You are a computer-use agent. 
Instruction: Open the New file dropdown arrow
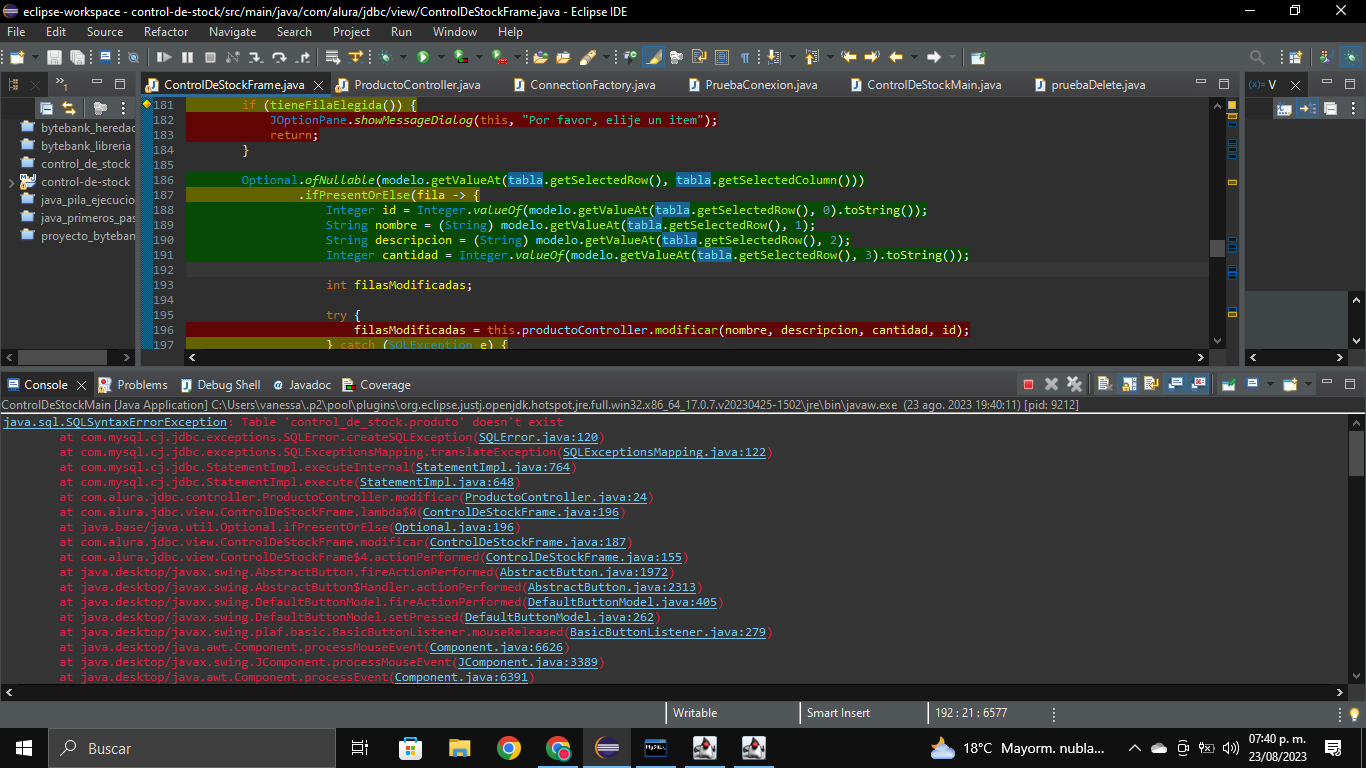pos(35,57)
